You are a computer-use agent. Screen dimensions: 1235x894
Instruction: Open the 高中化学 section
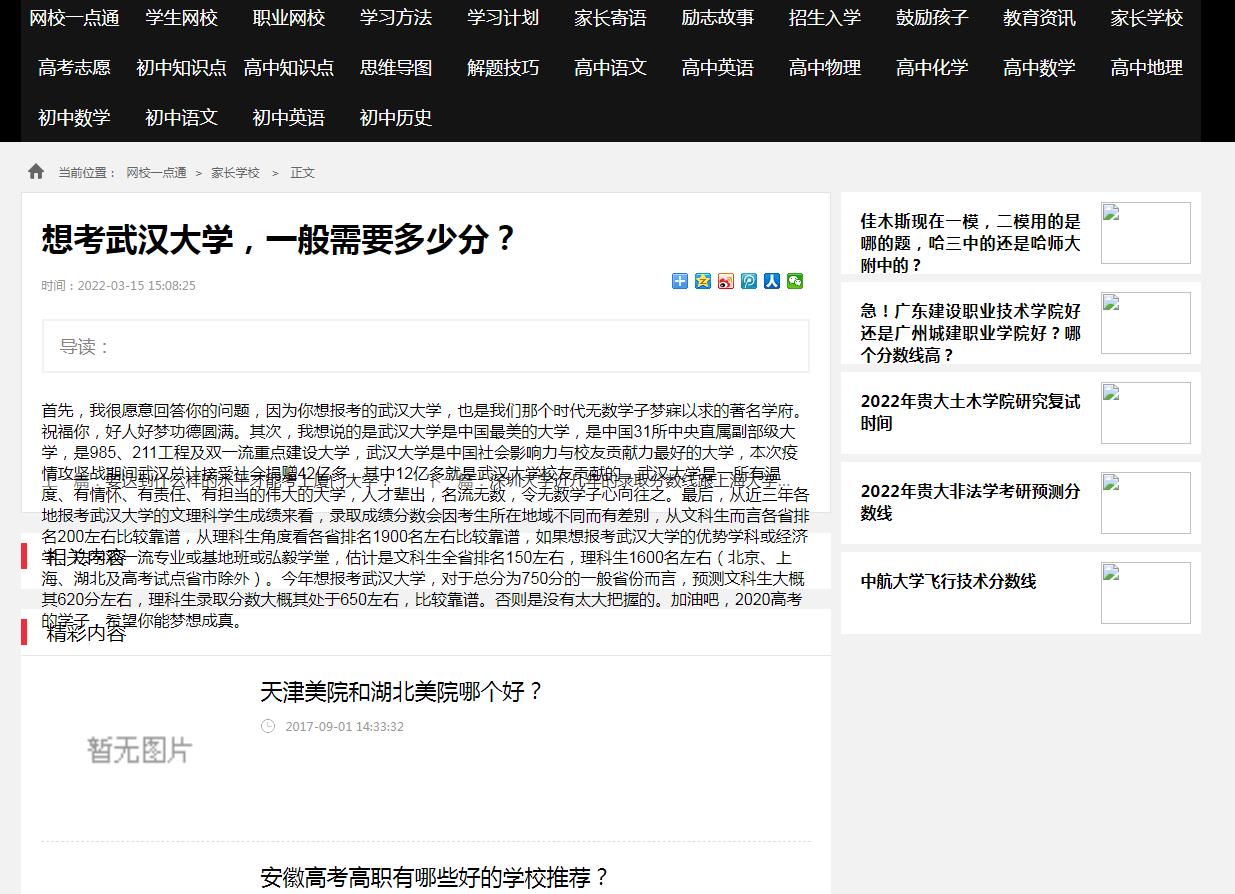click(x=932, y=68)
